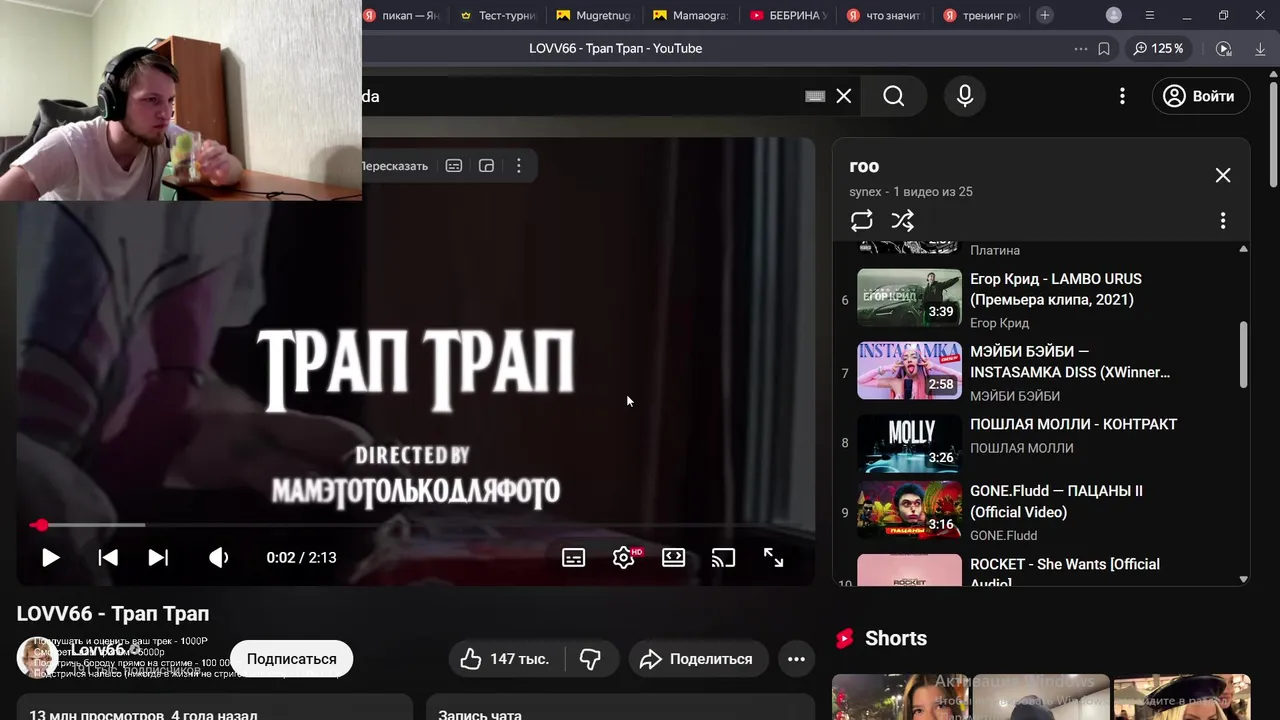Bookmark this page in the address bar
This screenshot has height=720, width=1280.
coord(1104,48)
